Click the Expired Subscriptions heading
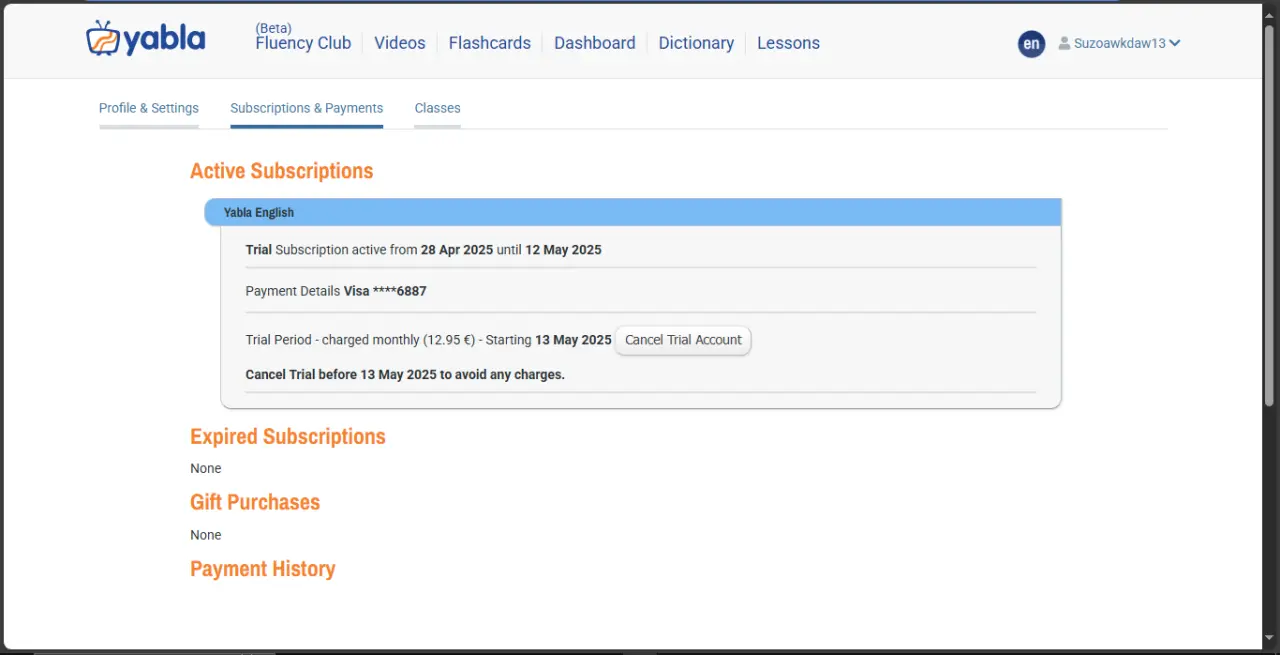 click(288, 437)
